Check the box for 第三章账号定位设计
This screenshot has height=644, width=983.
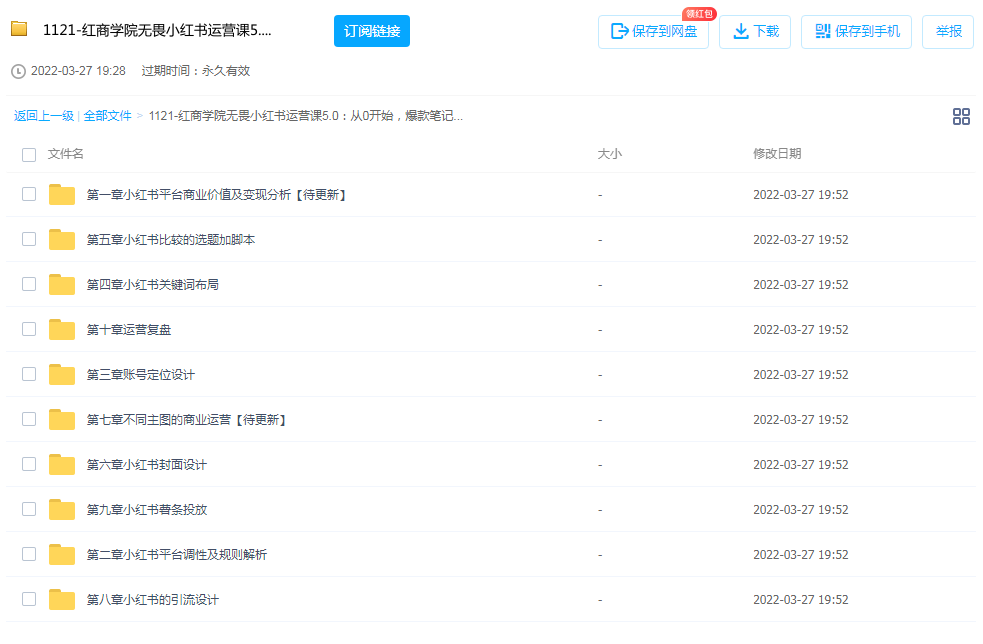29,374
